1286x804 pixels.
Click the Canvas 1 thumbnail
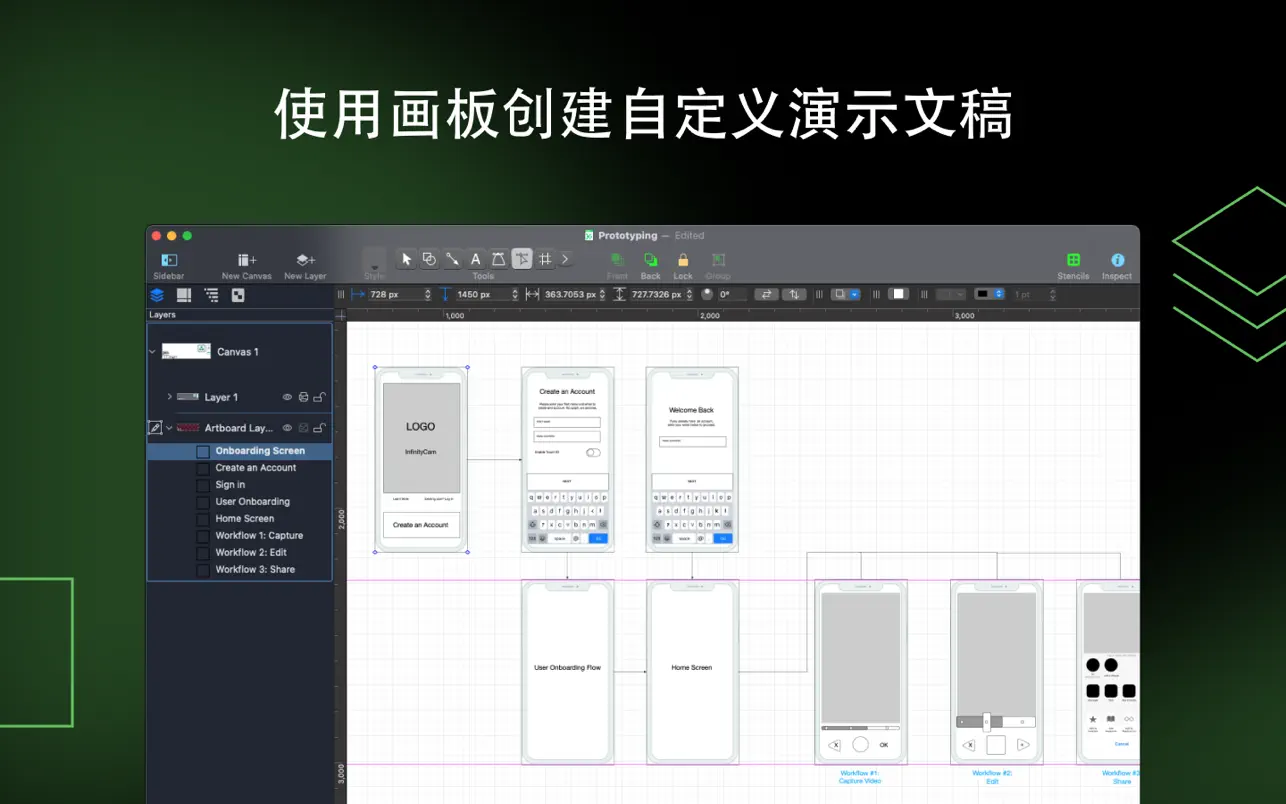pos(186,351)
